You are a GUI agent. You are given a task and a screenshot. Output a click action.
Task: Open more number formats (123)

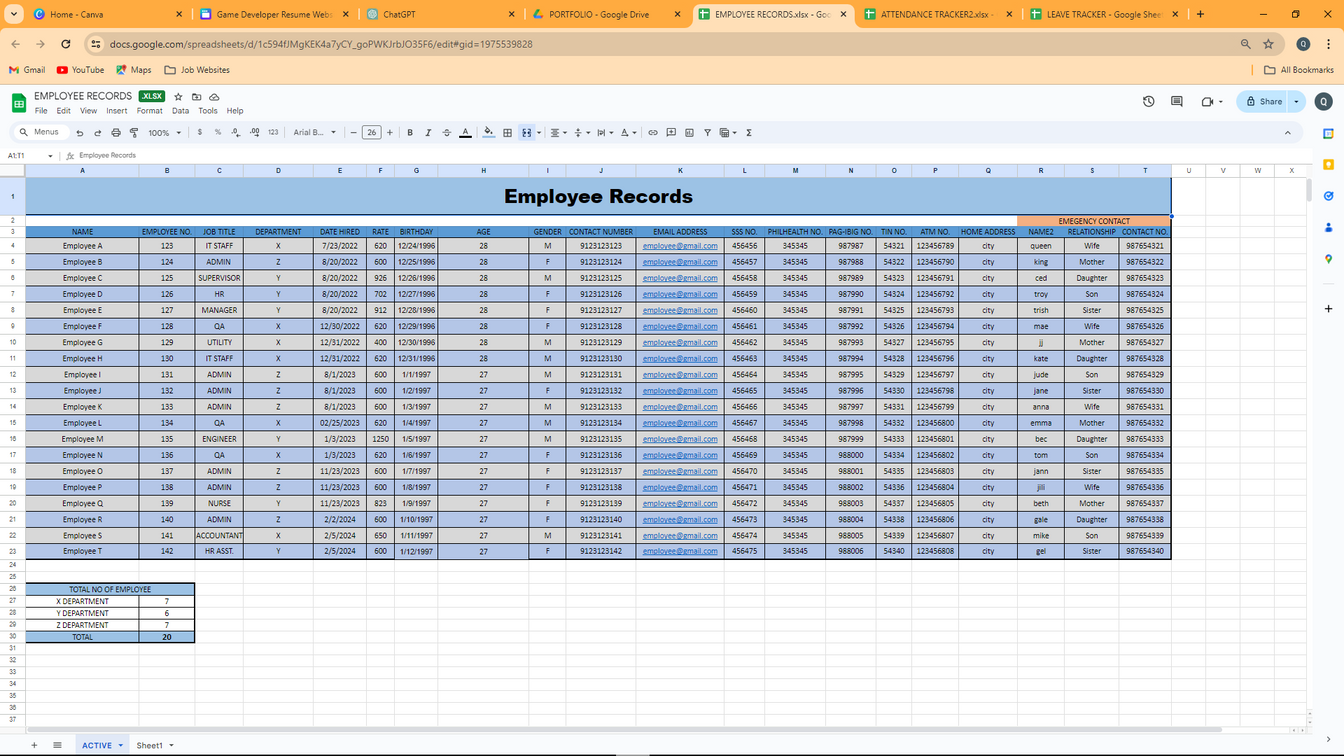click(x=273, y=133)
